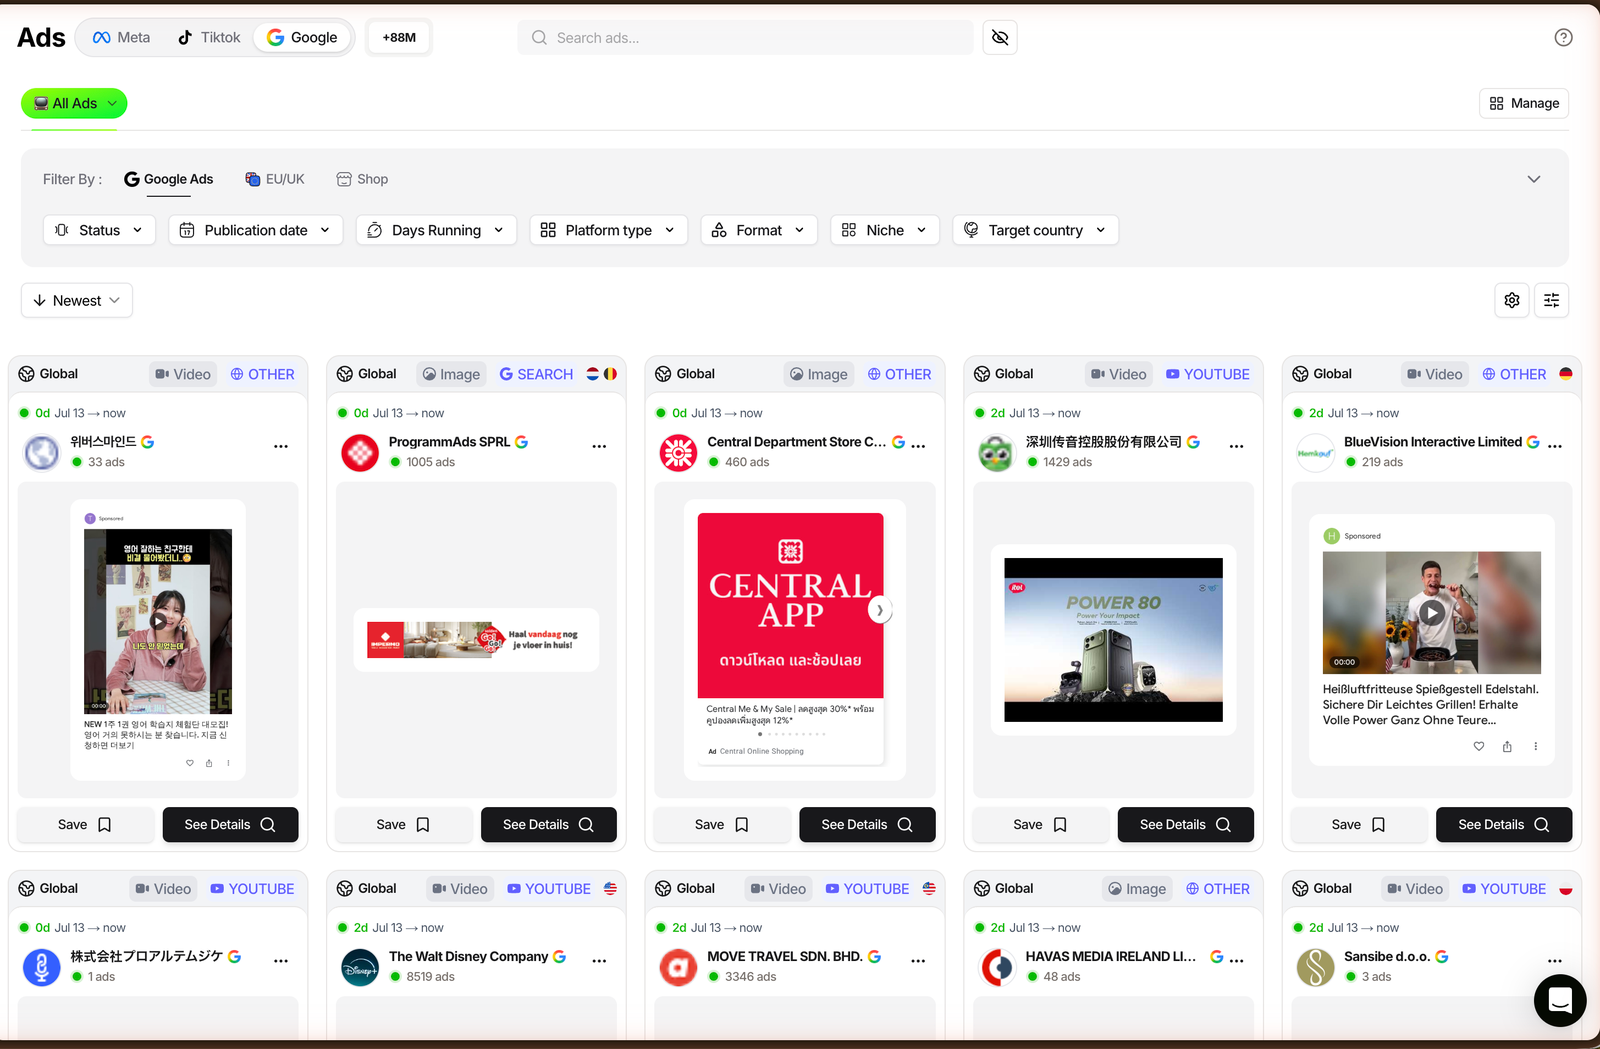Open the chat support bubble
Screen dimensions: 1600x1049
(1560, 1000)
